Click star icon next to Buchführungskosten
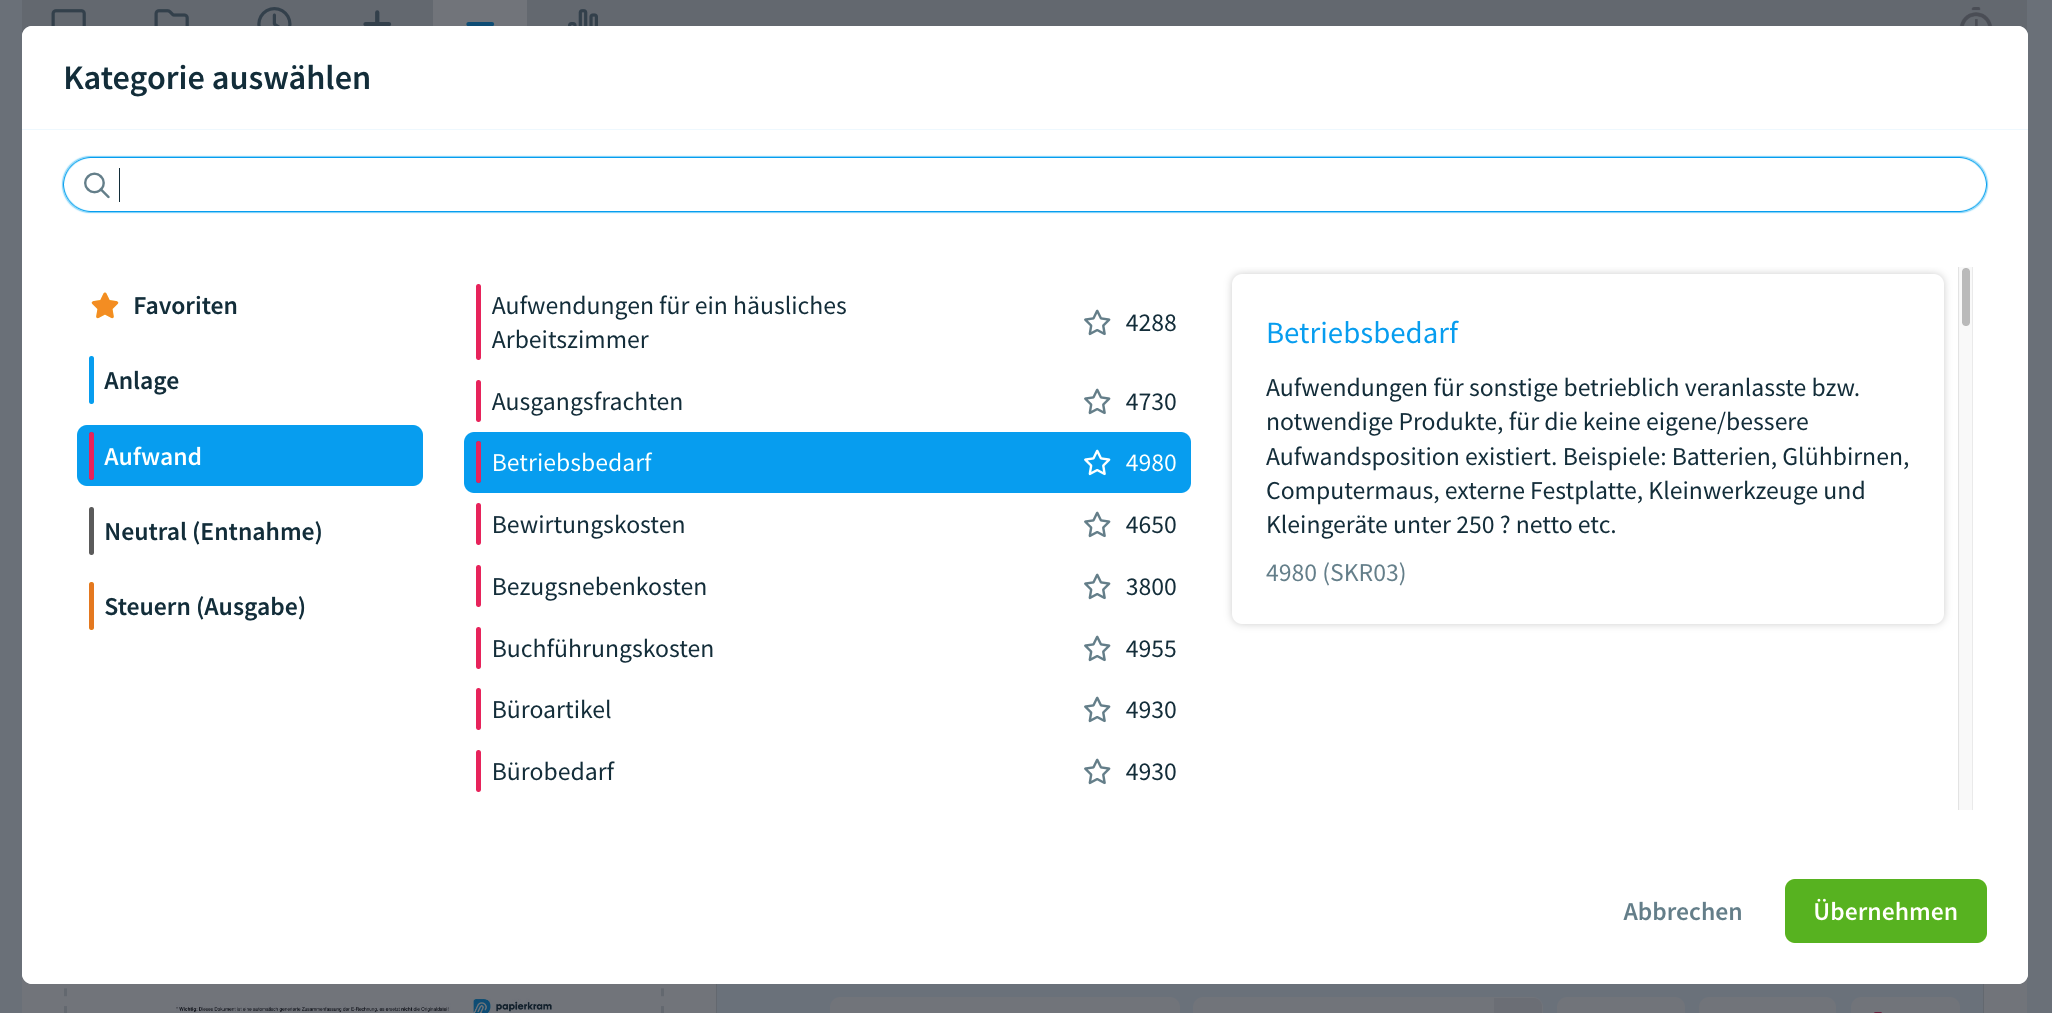The image size is (2052, 1013). coord(1097,649)
